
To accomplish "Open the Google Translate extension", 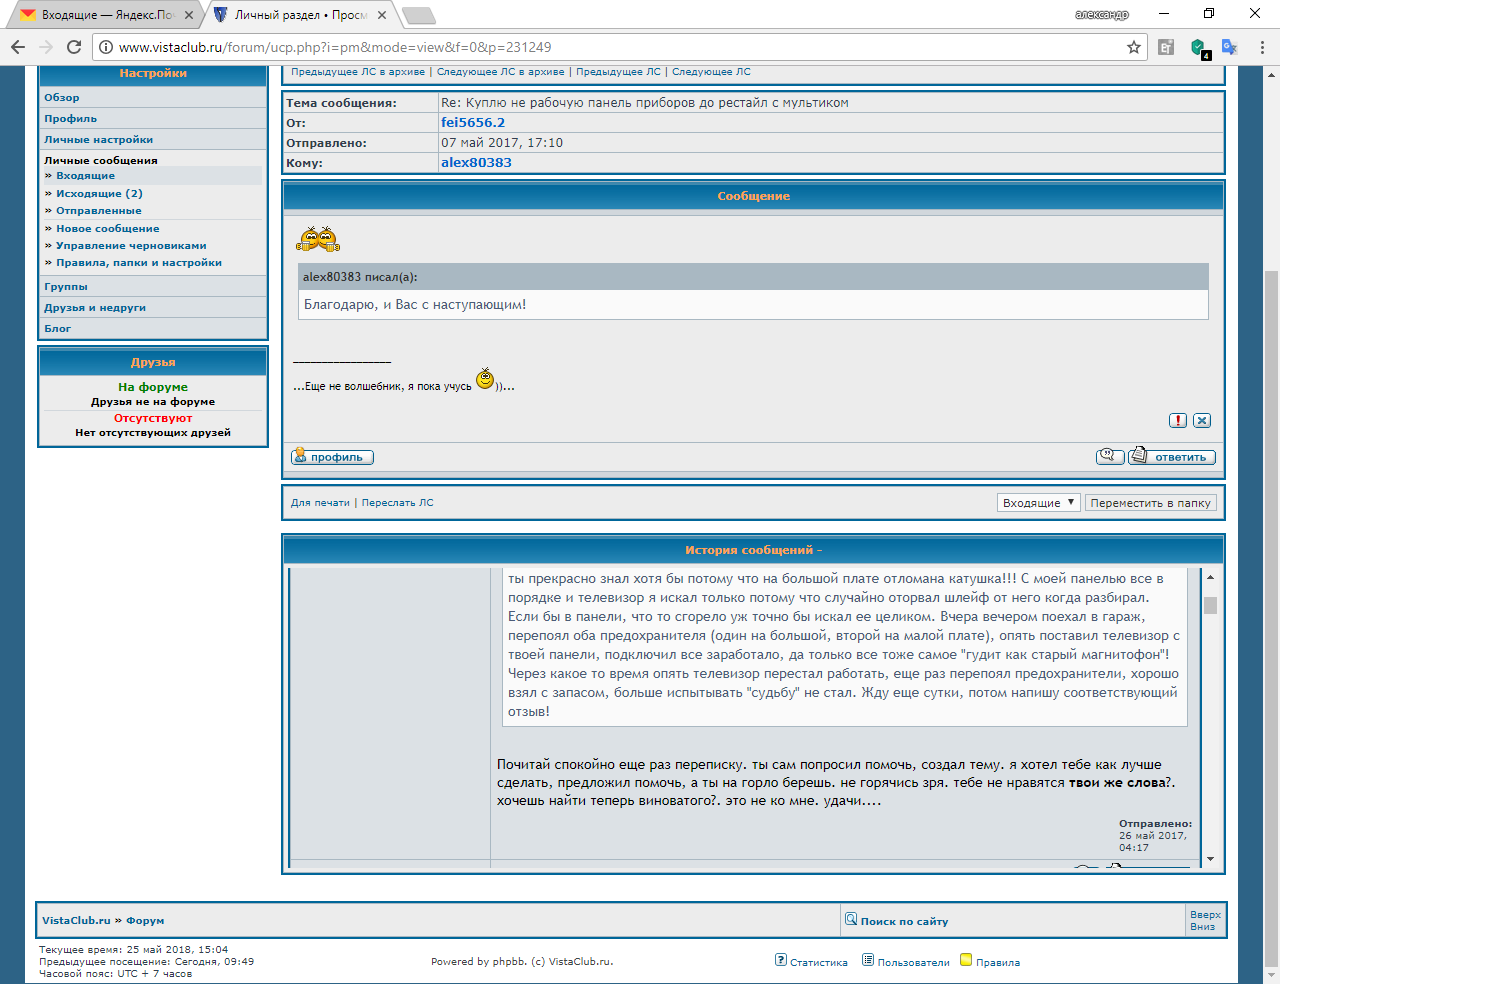I will (x=1229, y=47).
